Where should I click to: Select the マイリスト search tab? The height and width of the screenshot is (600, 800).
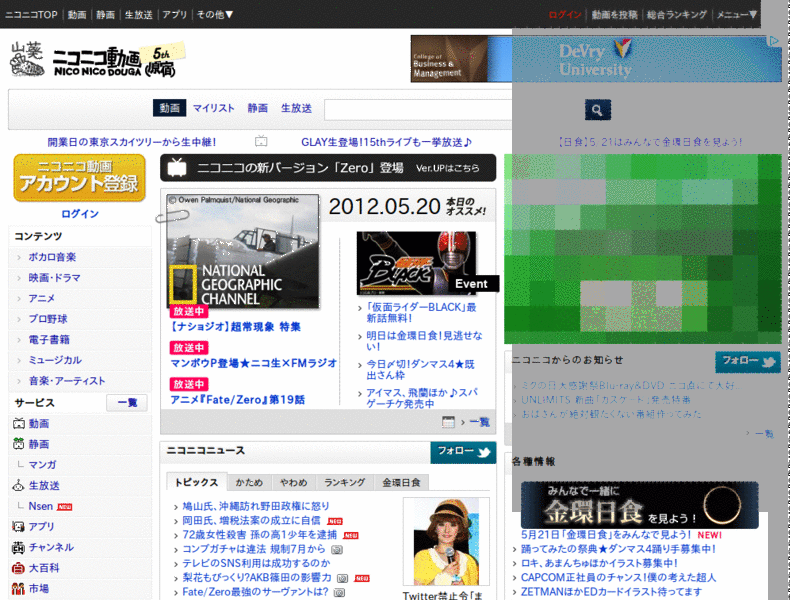[214, 108]
